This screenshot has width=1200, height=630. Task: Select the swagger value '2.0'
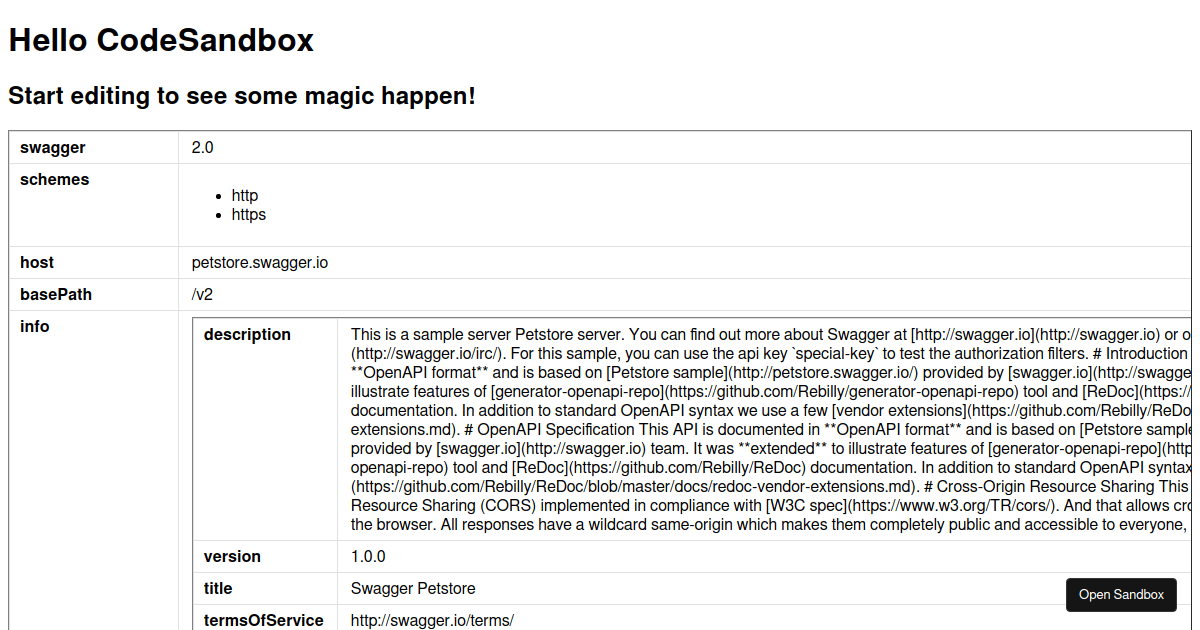[203, 148]
